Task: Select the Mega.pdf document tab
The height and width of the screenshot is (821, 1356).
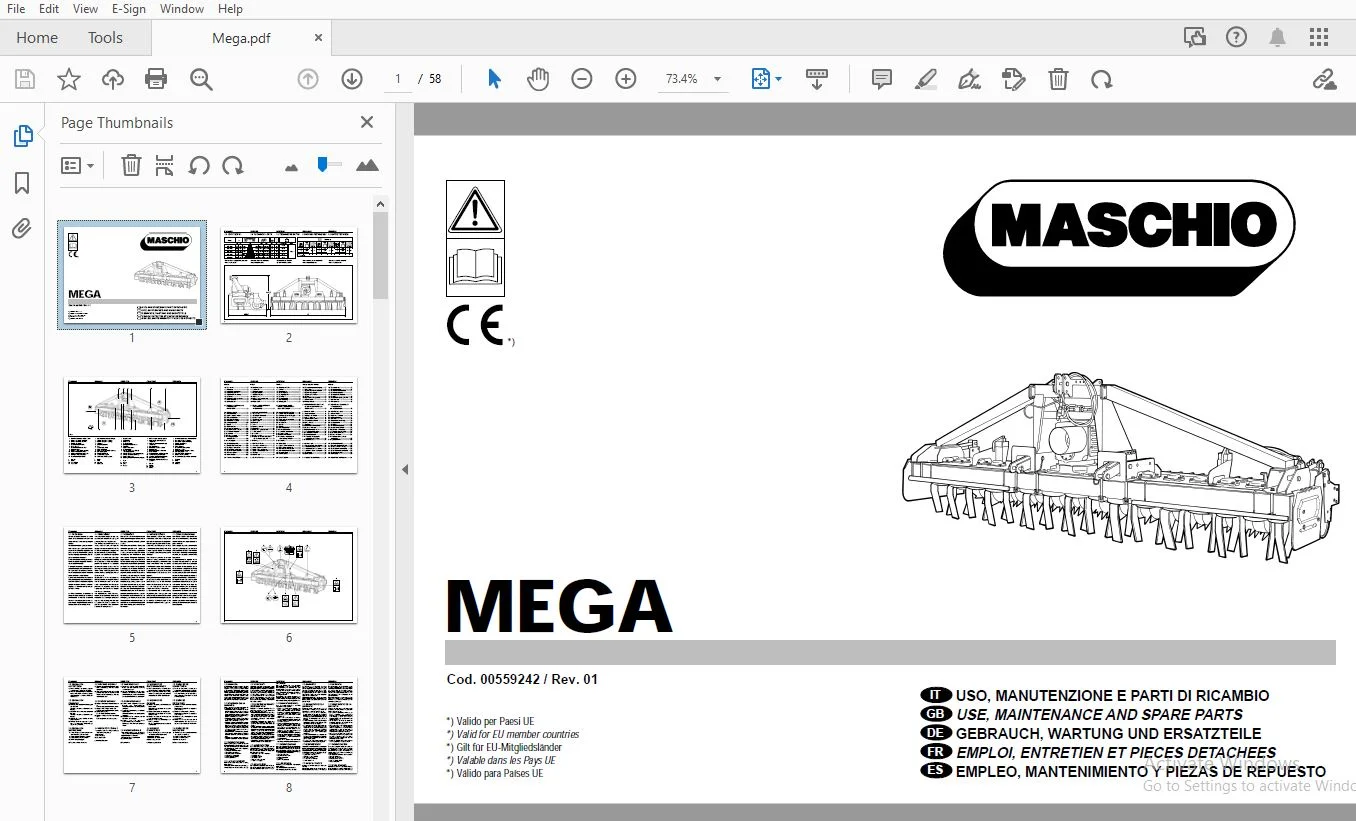Action: coord(241,38)
